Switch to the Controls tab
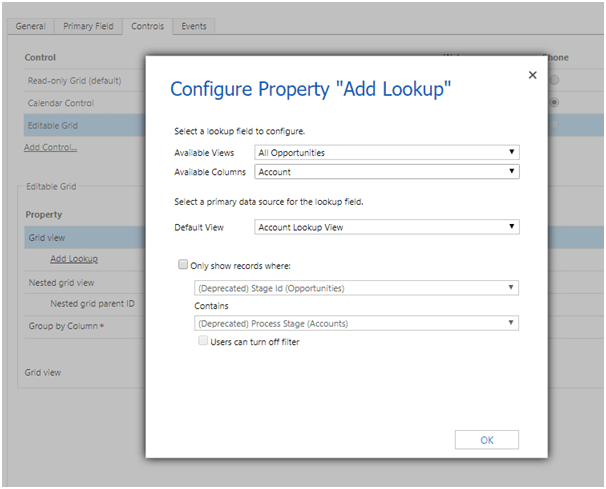 pyautogui.click(x=147, y=26)
